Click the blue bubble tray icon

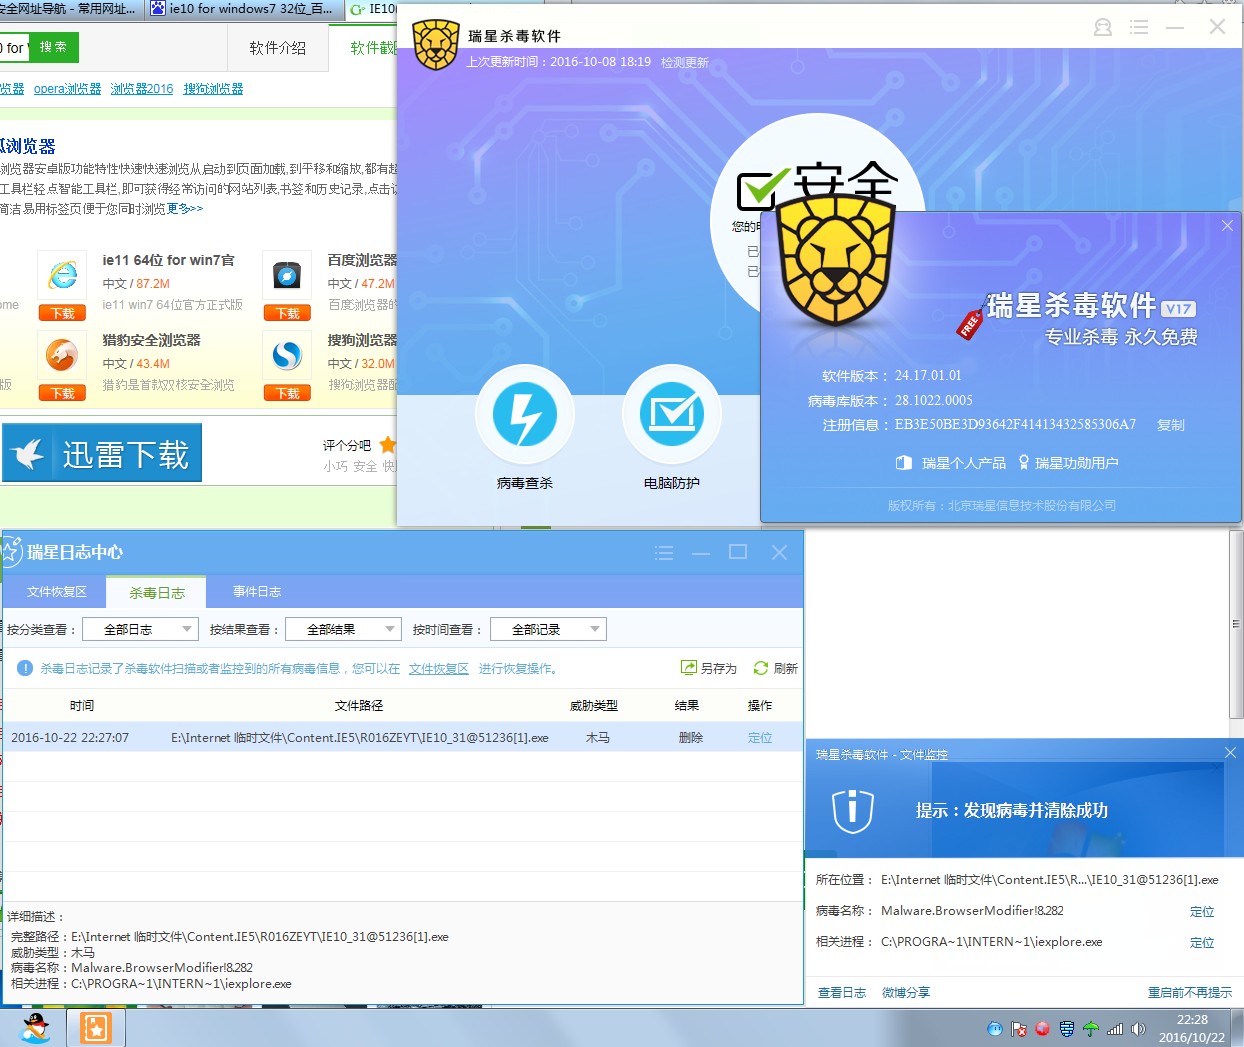(x=994, y=1029)
